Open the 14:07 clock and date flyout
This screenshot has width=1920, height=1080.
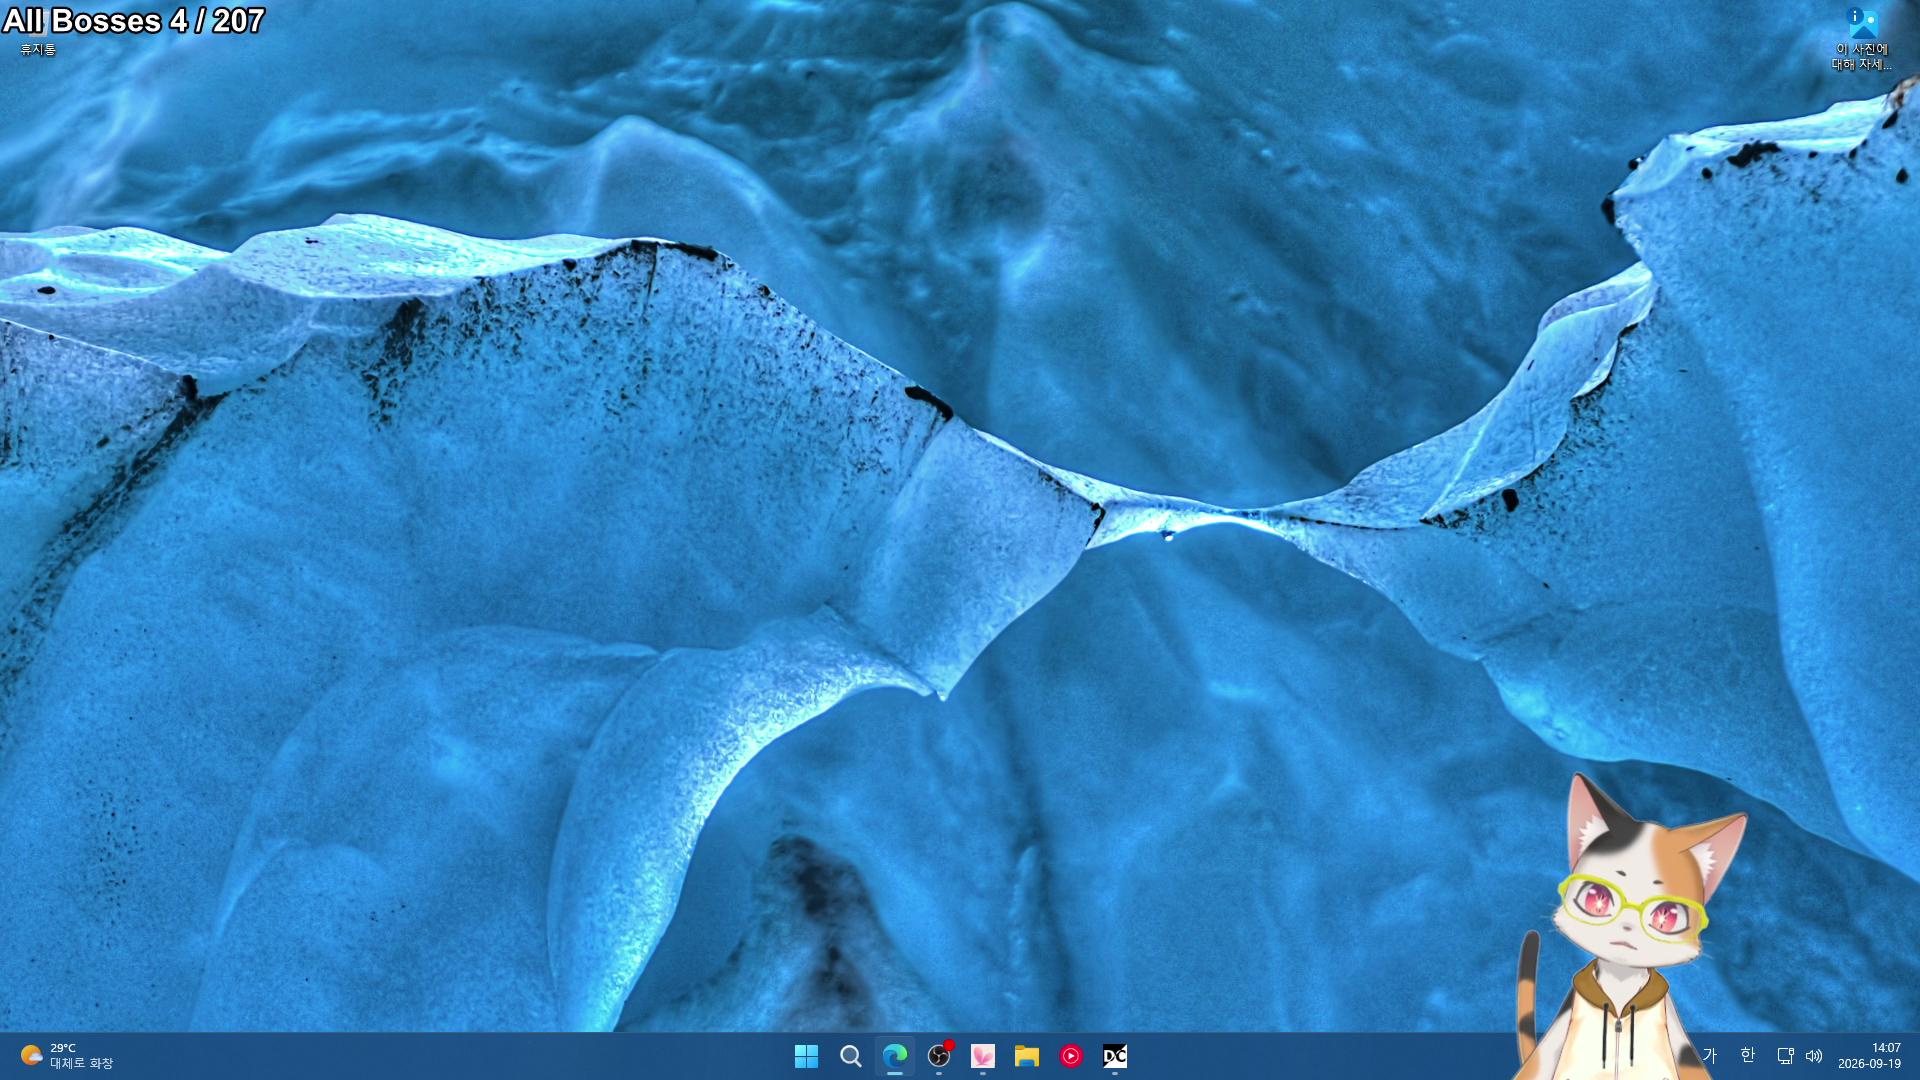(x=1869, y=1056)
